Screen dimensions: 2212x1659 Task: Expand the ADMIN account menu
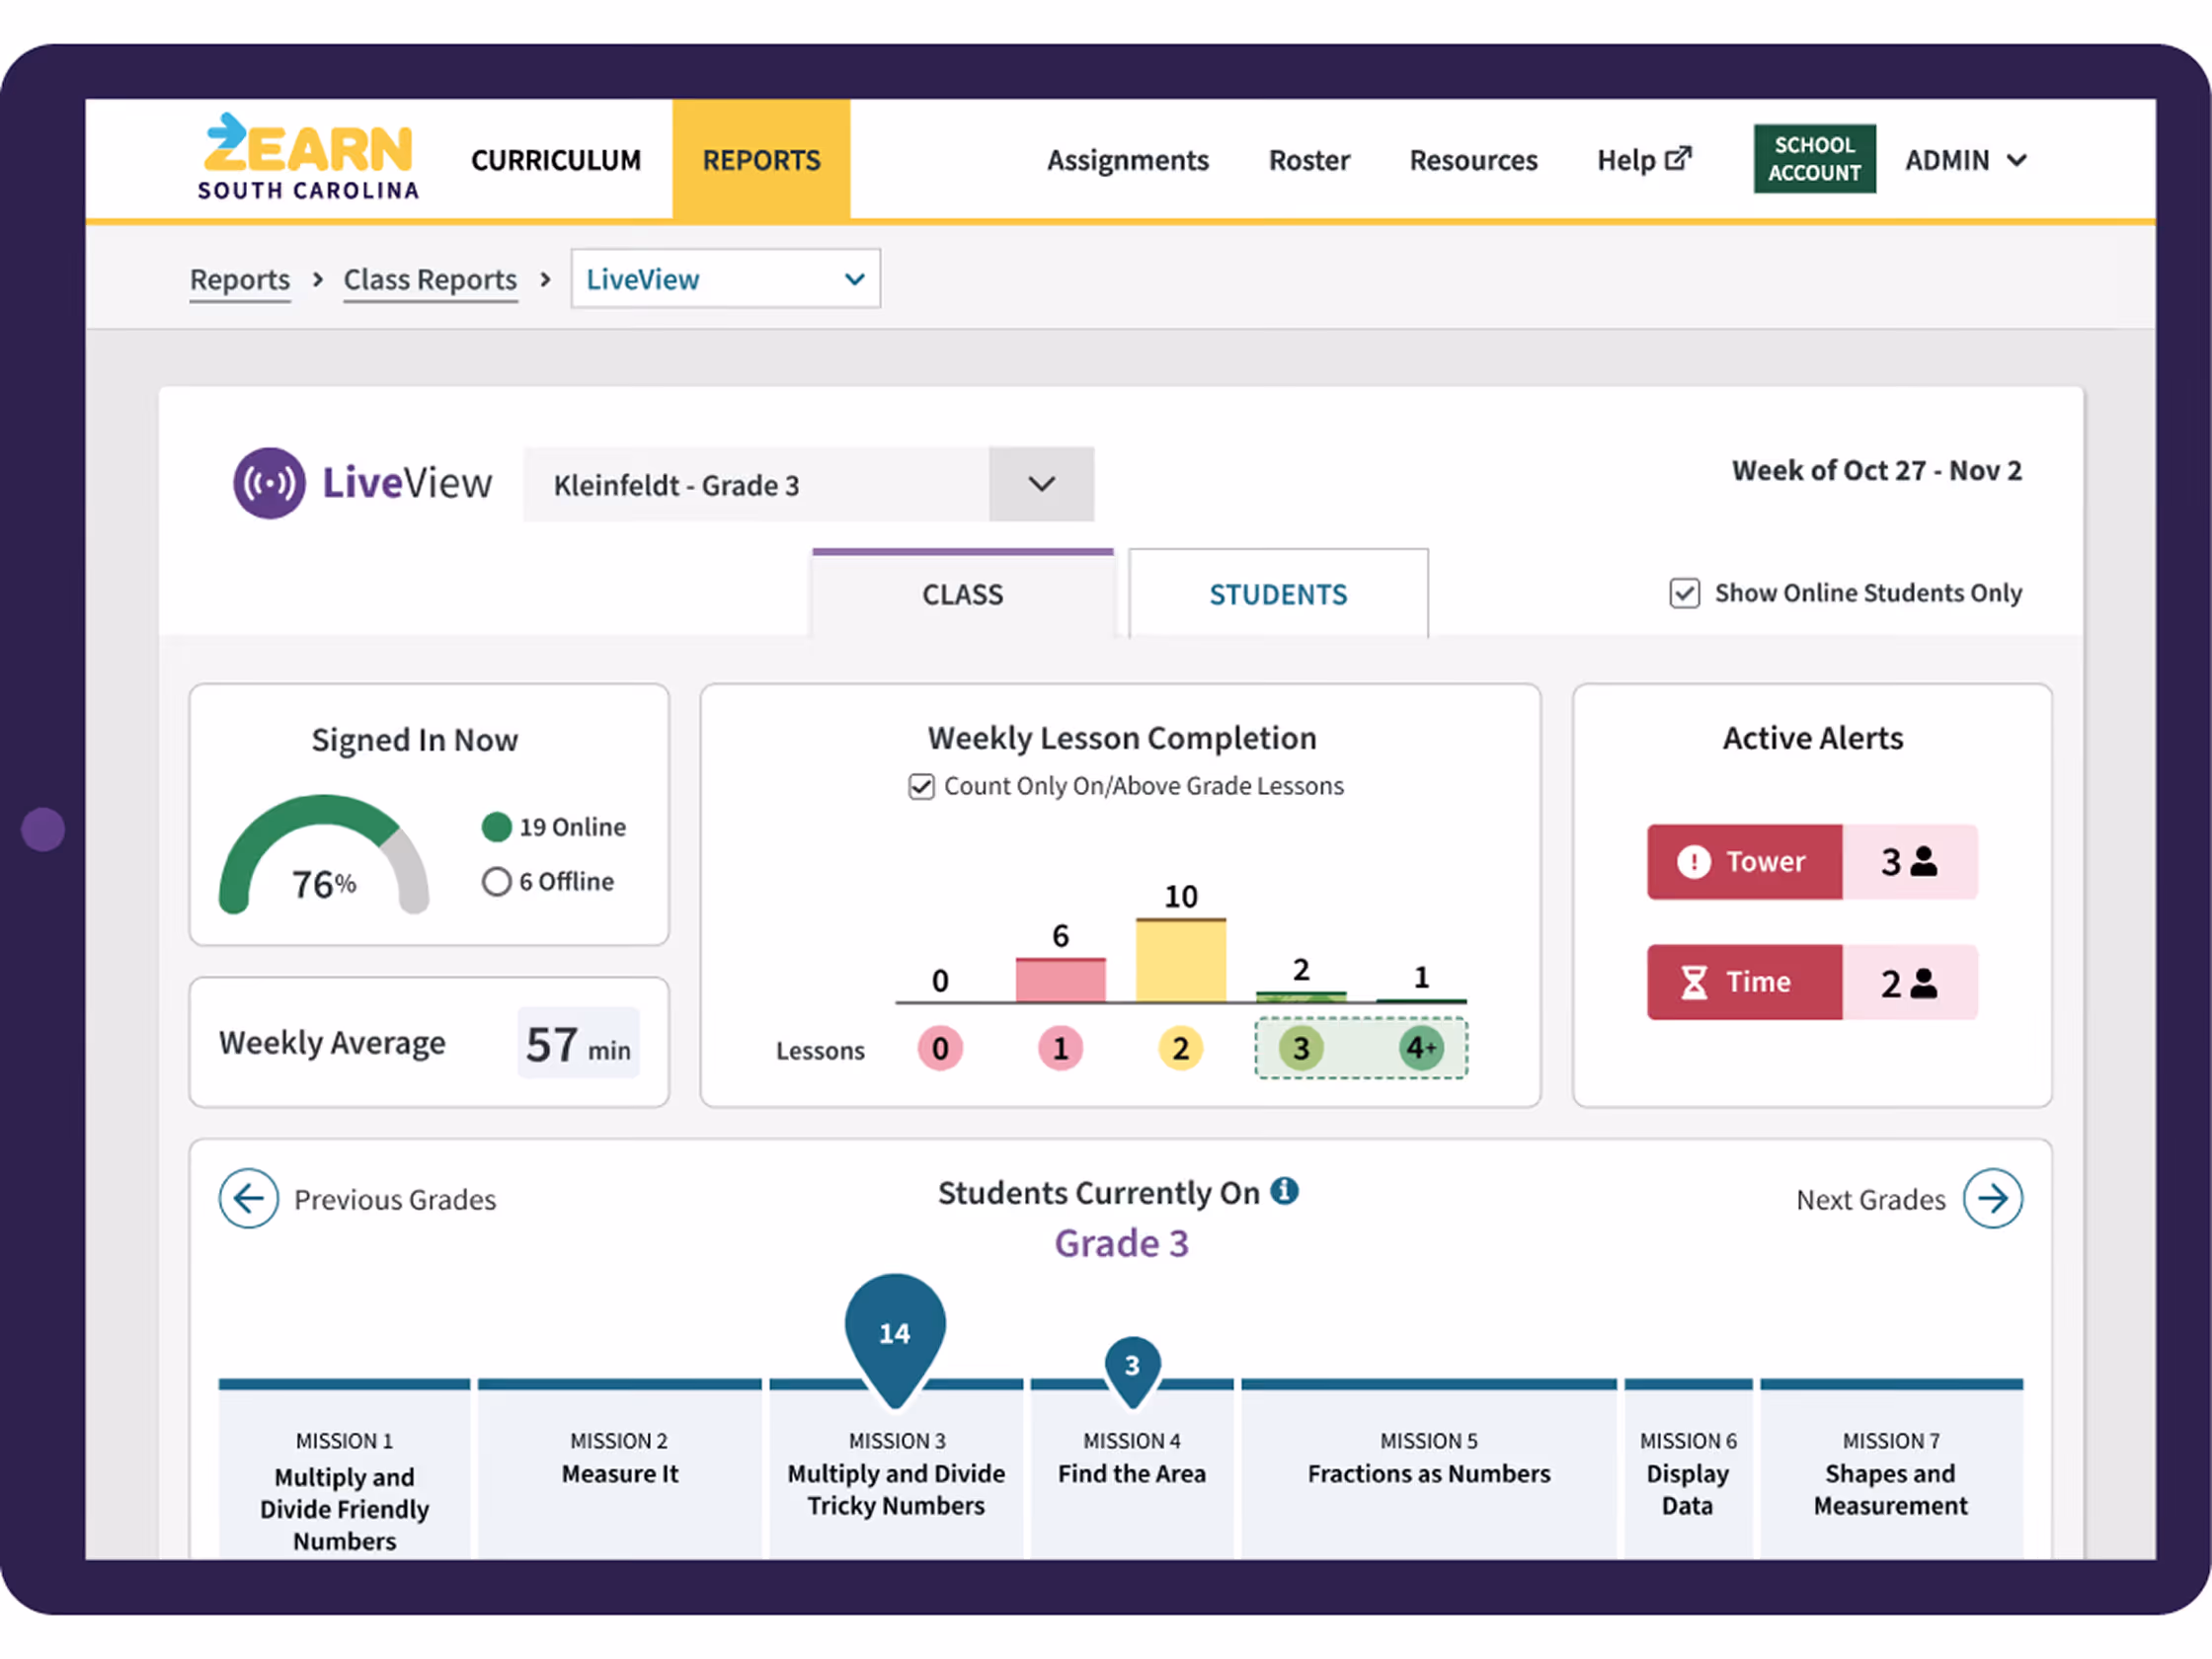coord(1965,160)
